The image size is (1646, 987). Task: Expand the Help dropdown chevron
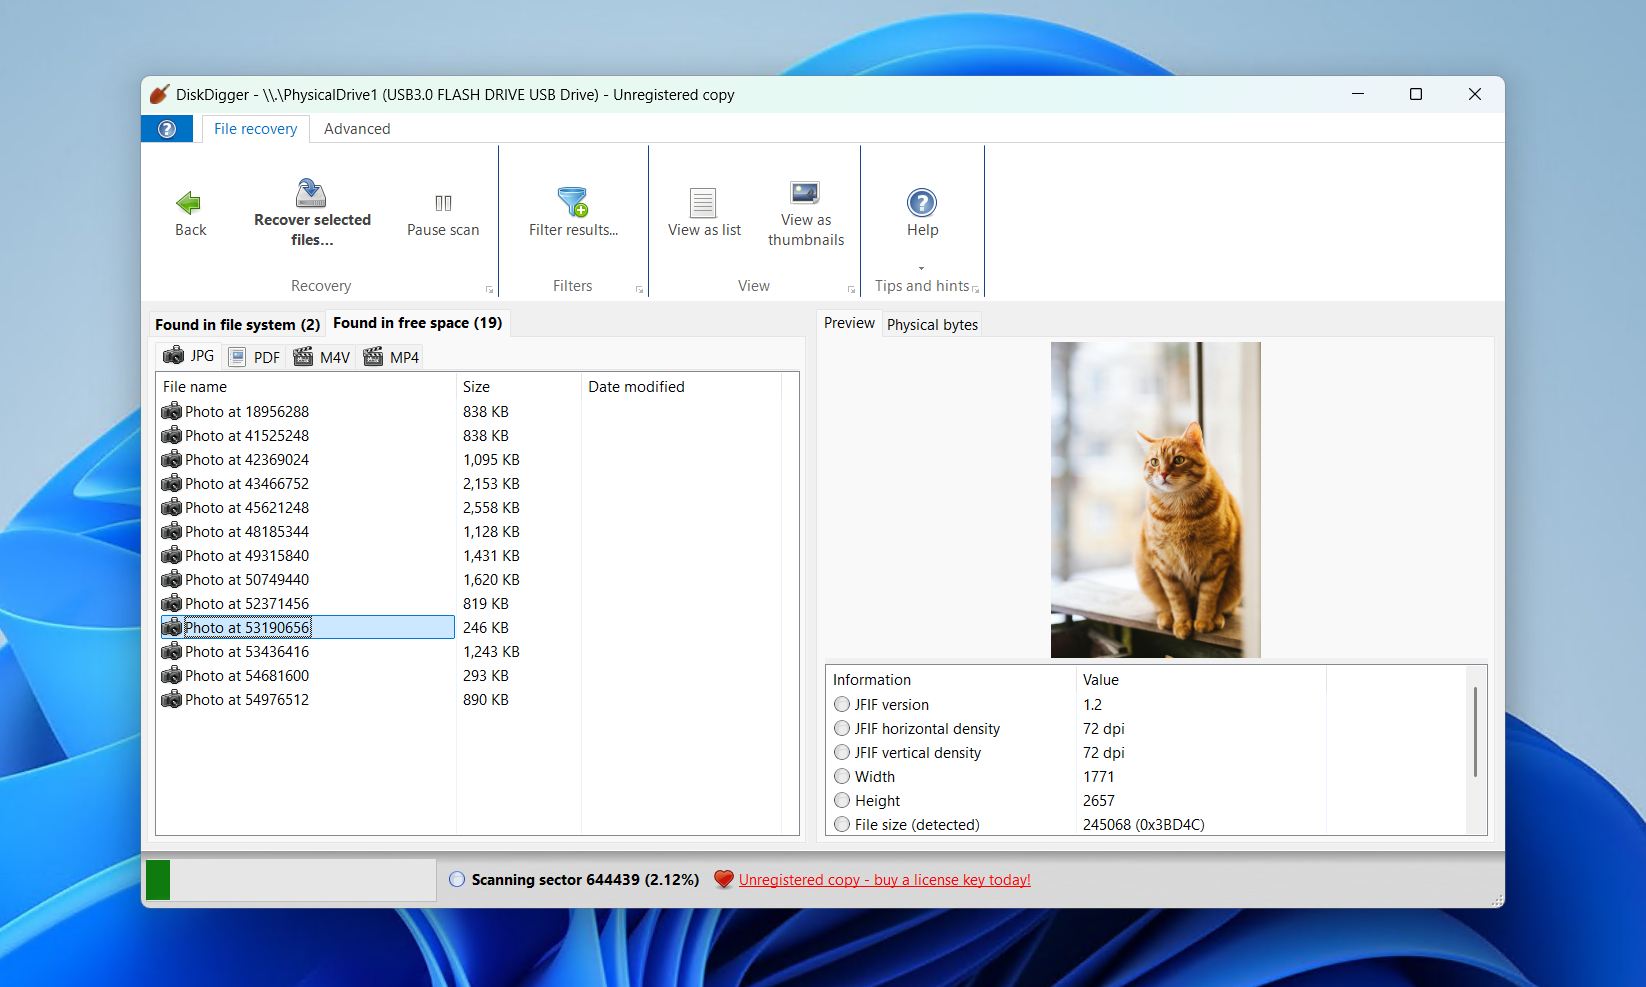921,268
